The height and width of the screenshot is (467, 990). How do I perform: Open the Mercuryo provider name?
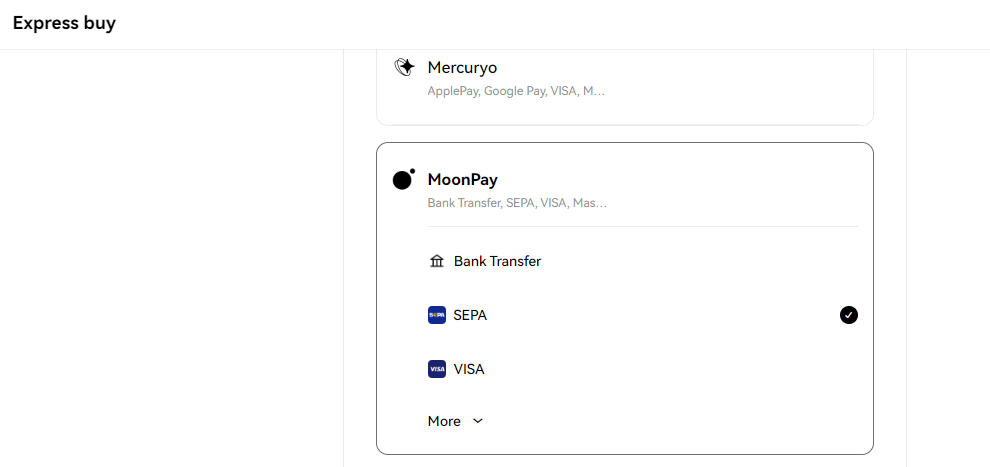pos(462,67)
